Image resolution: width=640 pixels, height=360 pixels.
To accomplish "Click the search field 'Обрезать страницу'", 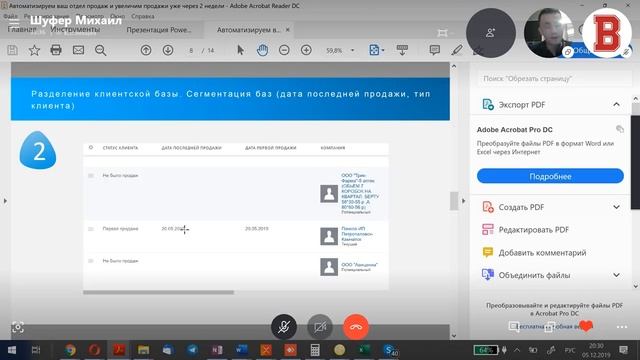I will pyautogui.click(x=553, y=78).
